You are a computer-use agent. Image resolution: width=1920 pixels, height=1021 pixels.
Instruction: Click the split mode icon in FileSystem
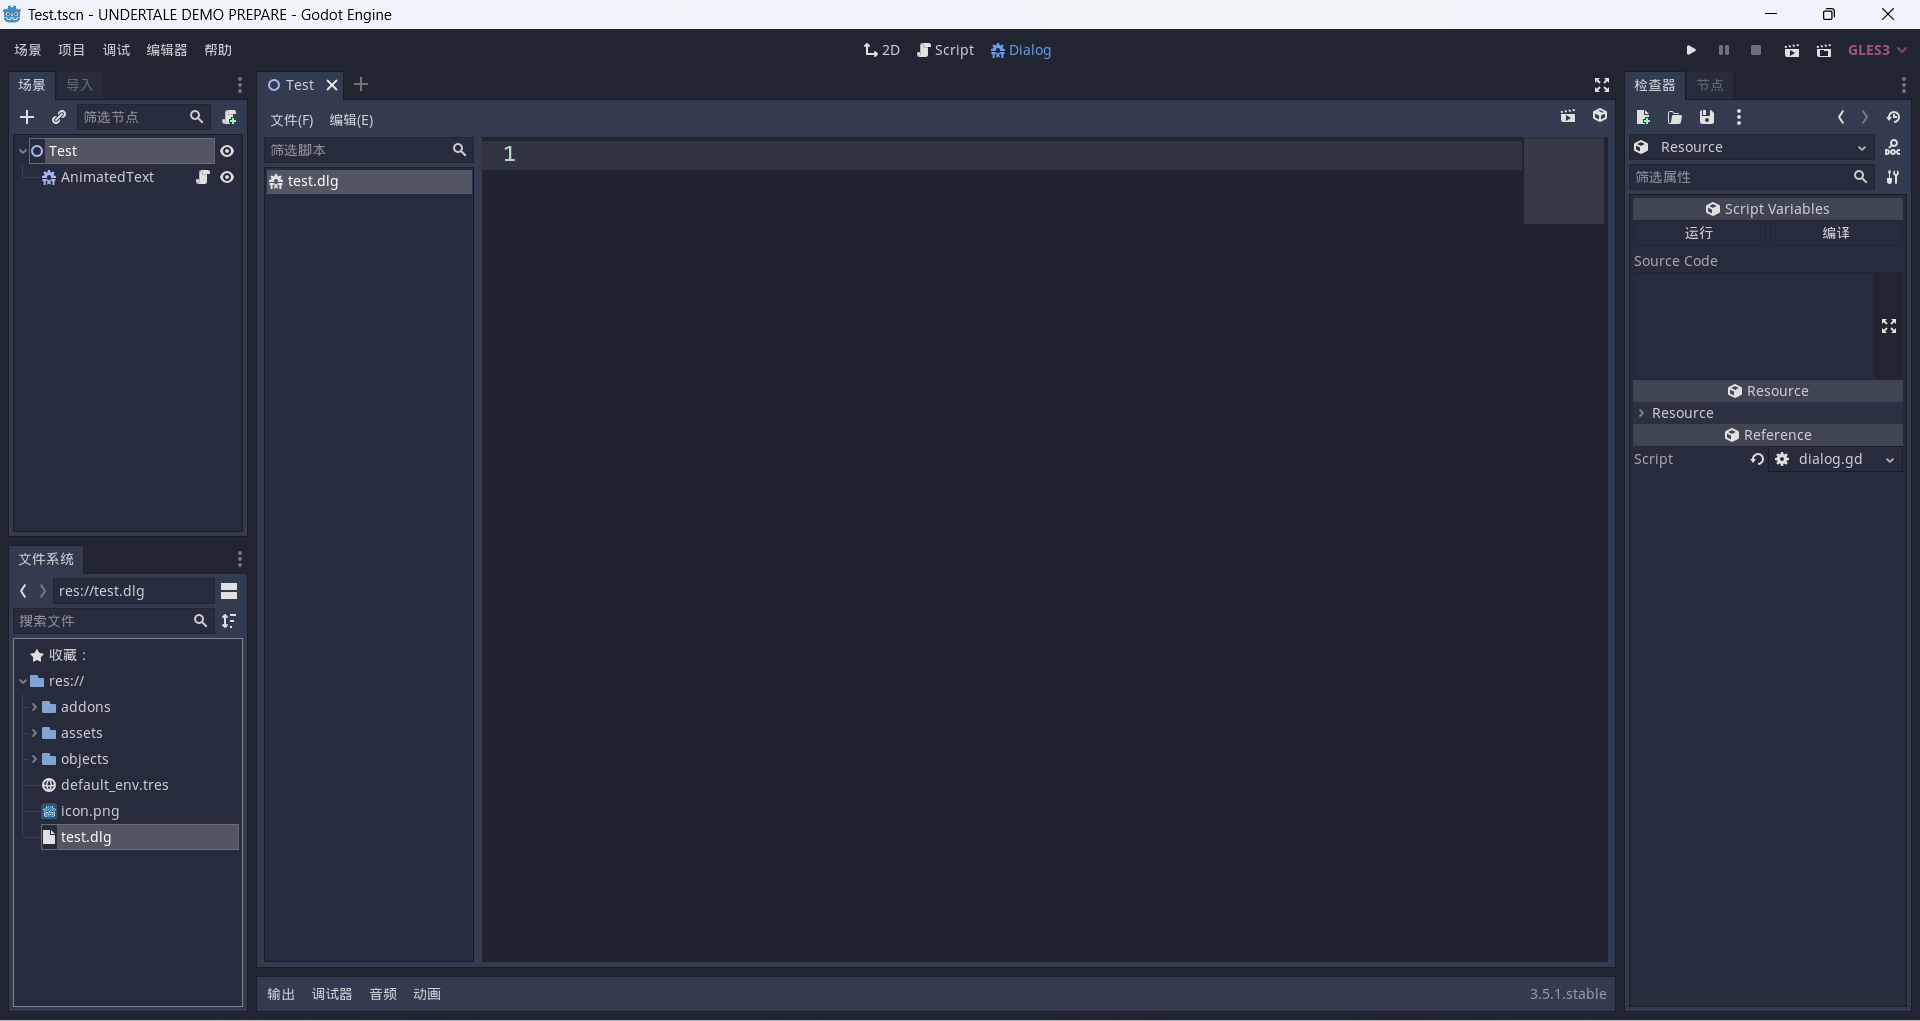229,591
